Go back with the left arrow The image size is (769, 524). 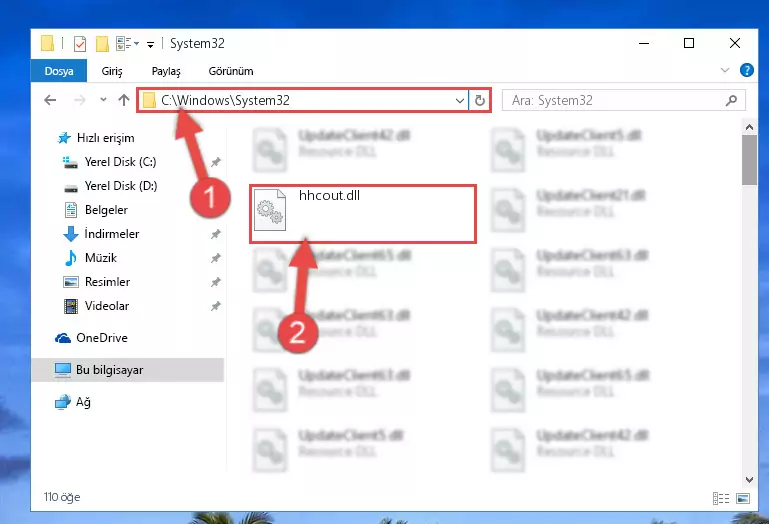[50, 100]
